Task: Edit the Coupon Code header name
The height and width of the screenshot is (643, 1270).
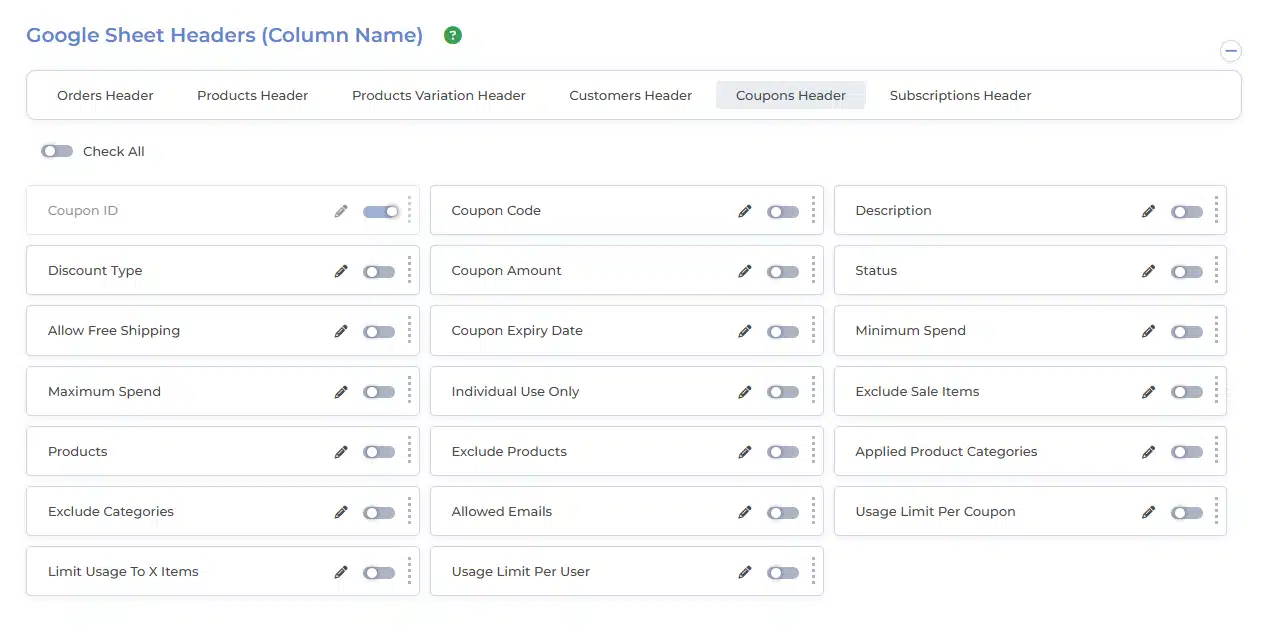Action: (744, 211)
